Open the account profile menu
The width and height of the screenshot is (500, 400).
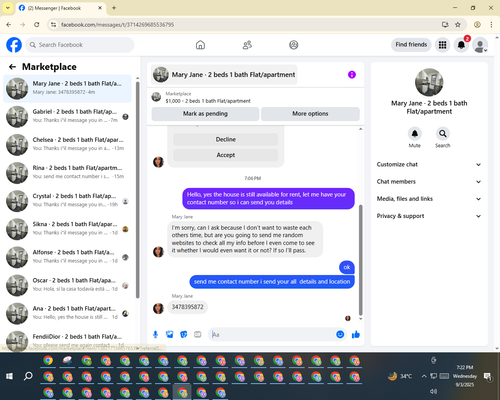coord(480,45)
